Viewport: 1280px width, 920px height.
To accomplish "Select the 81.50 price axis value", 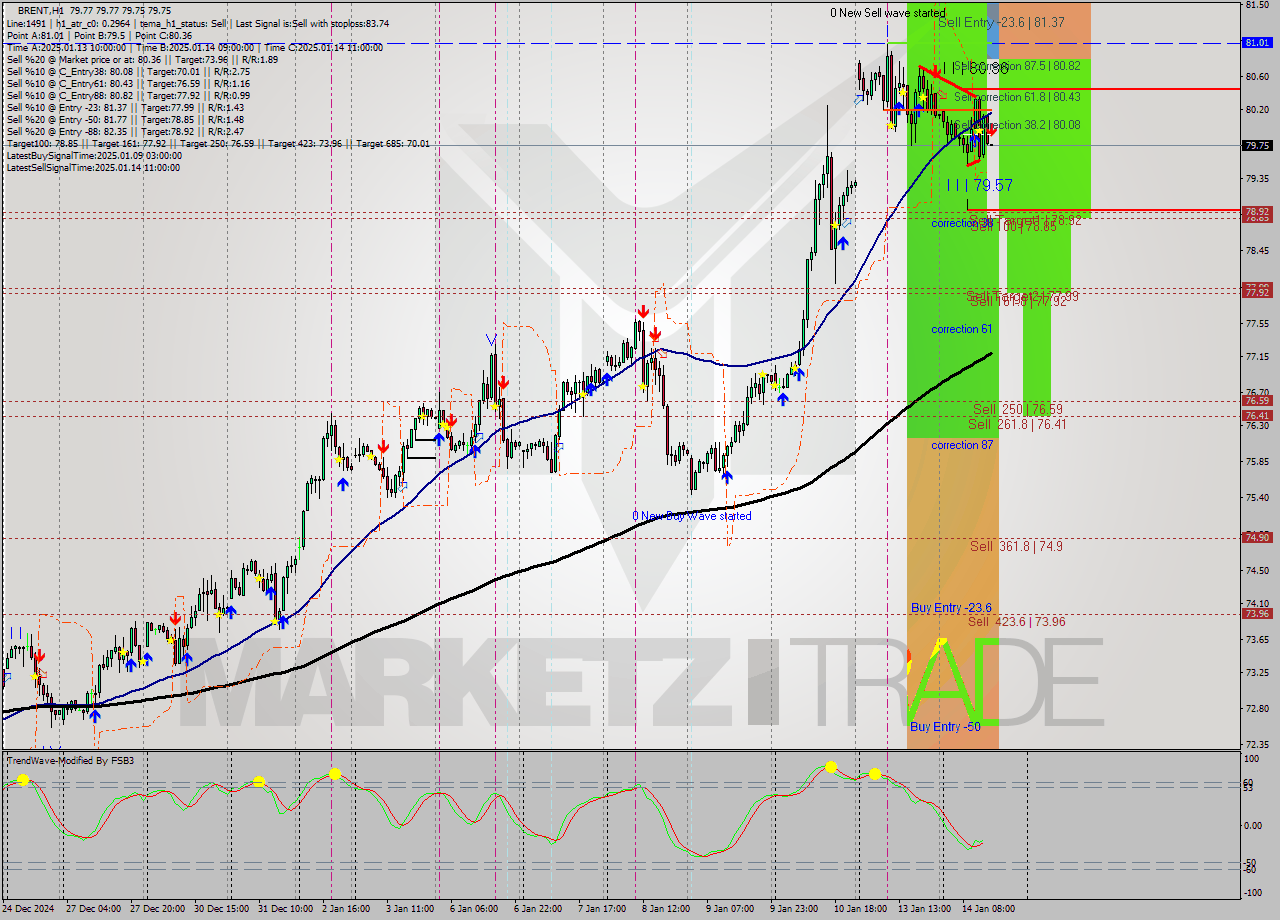I will (x=1257, y=6).
